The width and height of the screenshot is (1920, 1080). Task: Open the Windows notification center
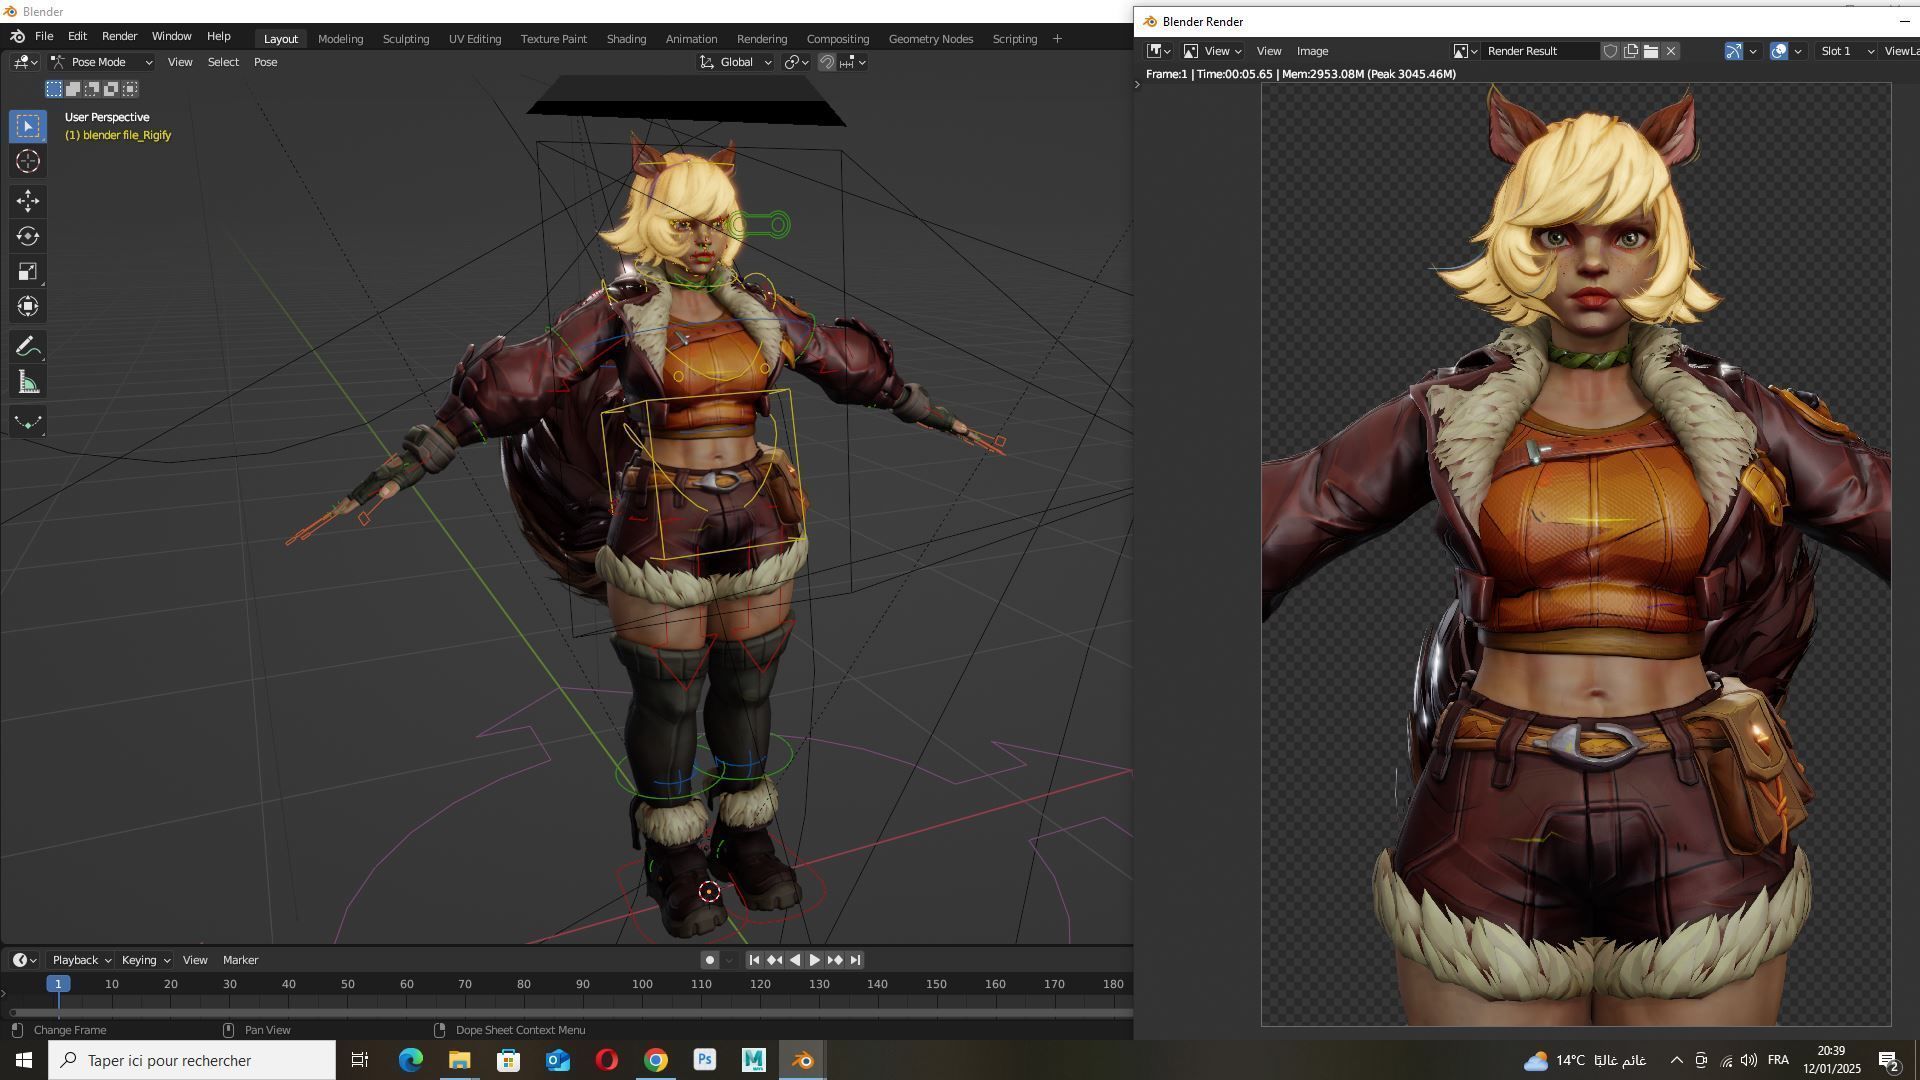(1889, 1060)
